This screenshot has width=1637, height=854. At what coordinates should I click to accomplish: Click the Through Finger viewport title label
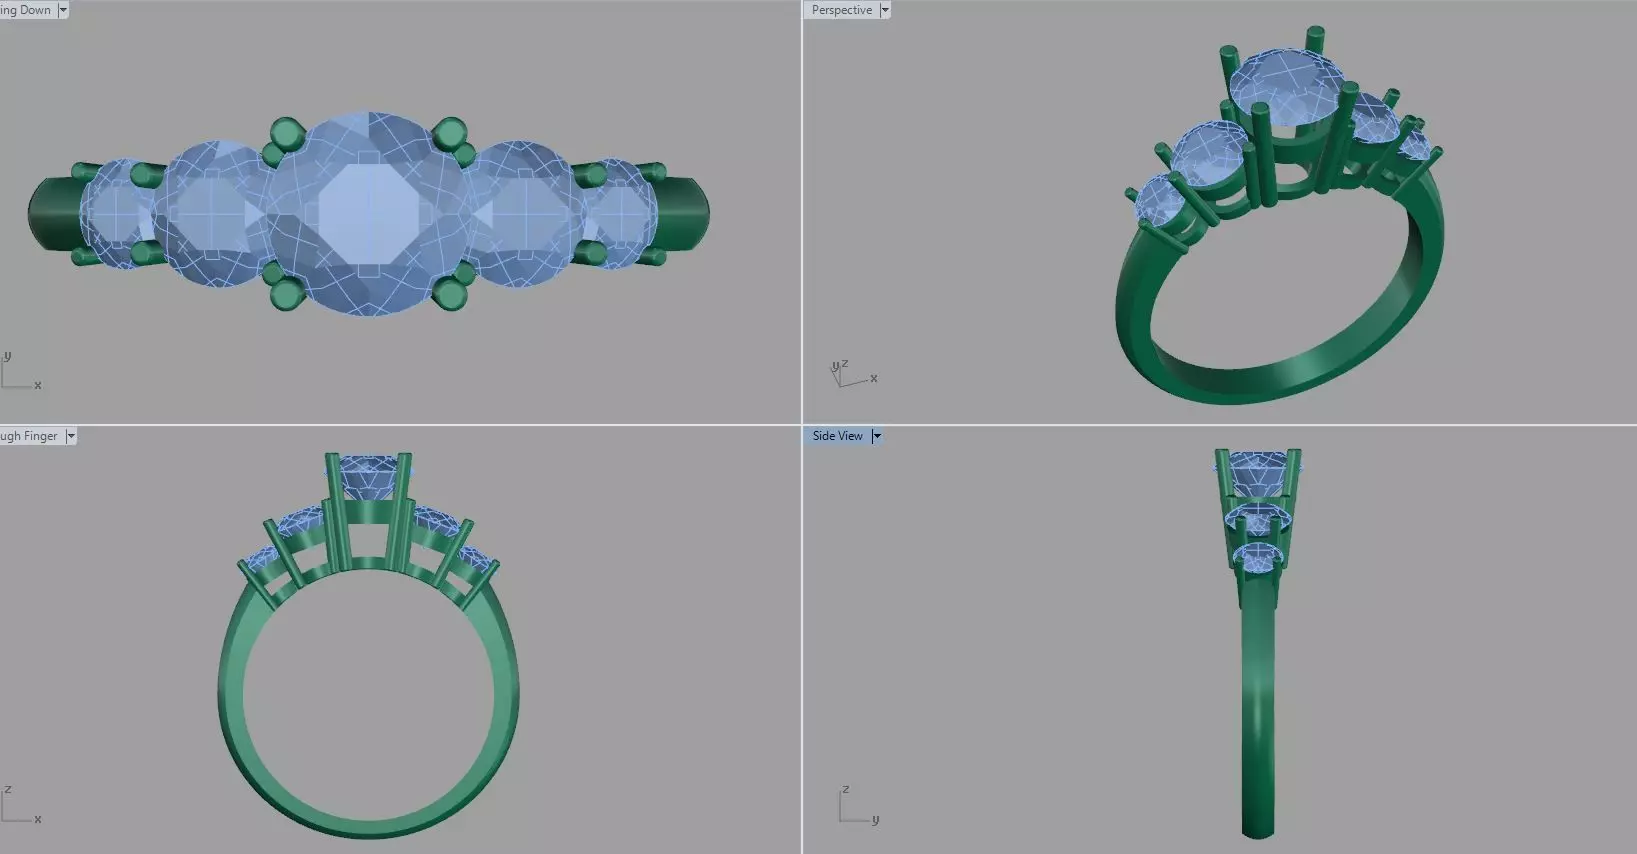tap(30, 436)
